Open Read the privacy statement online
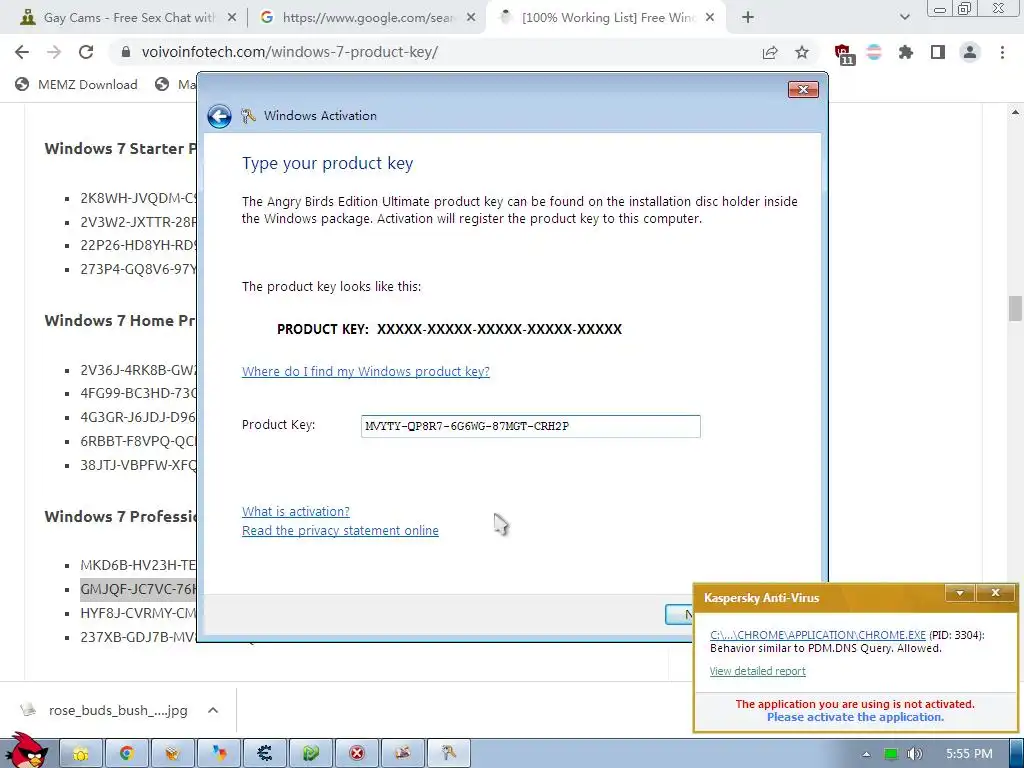Image resolution: width=1024 pixels, height=768 pixels. click(x=340, y=530)
